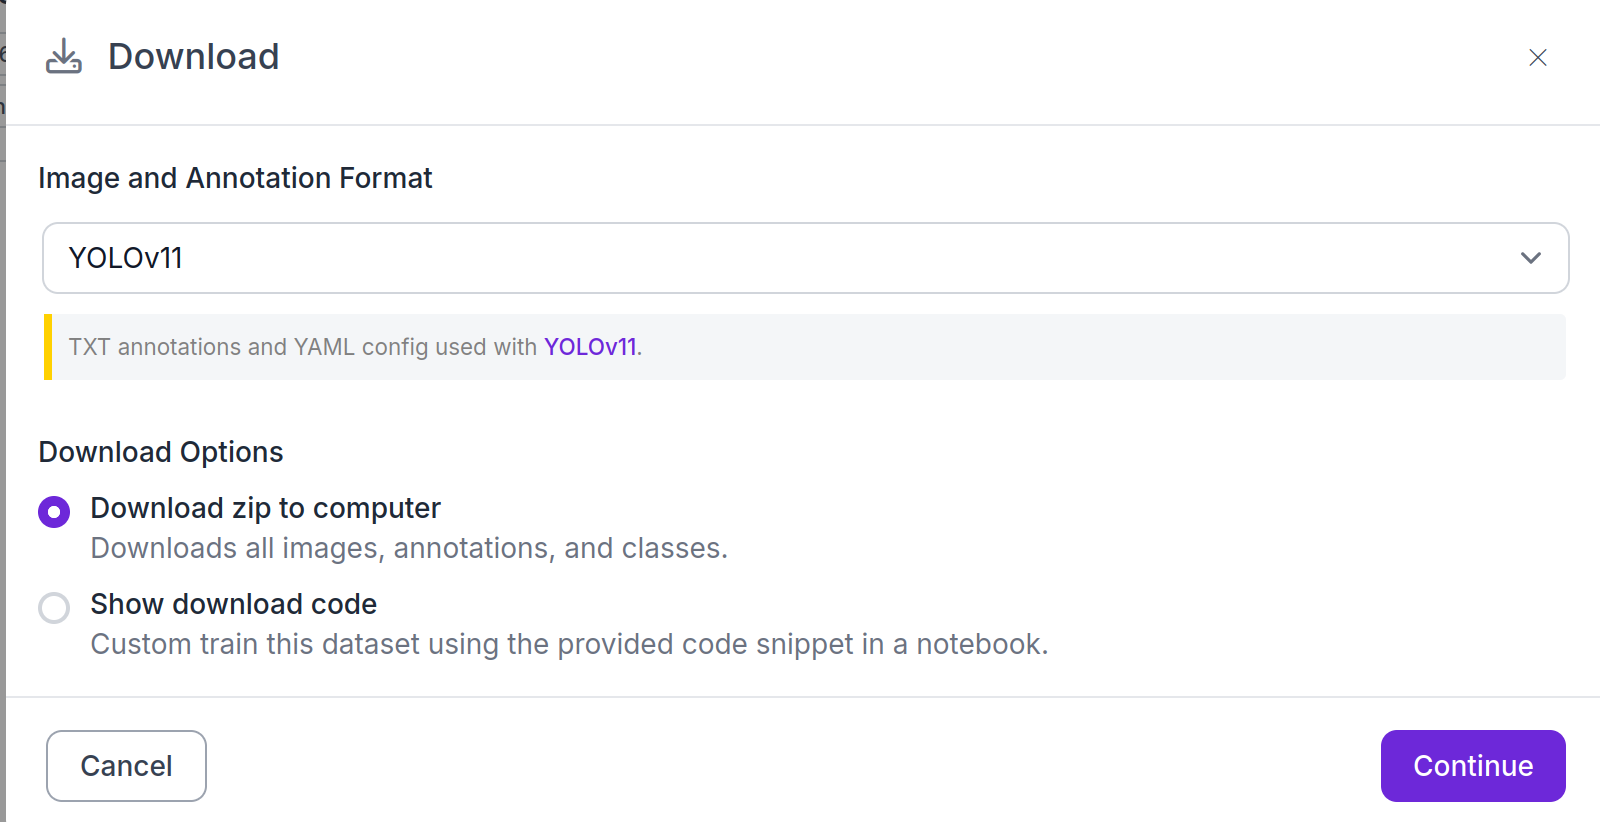Click the "Custom train this dataset" description
Screen dimensions: 1600x822
569,644
